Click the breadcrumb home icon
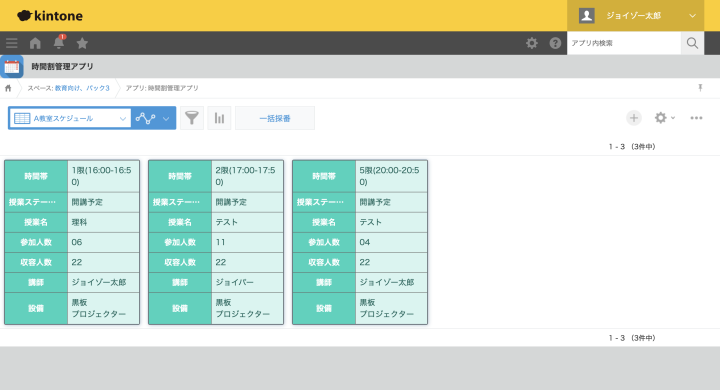This screenshot has width=720, height=390. 8,88
